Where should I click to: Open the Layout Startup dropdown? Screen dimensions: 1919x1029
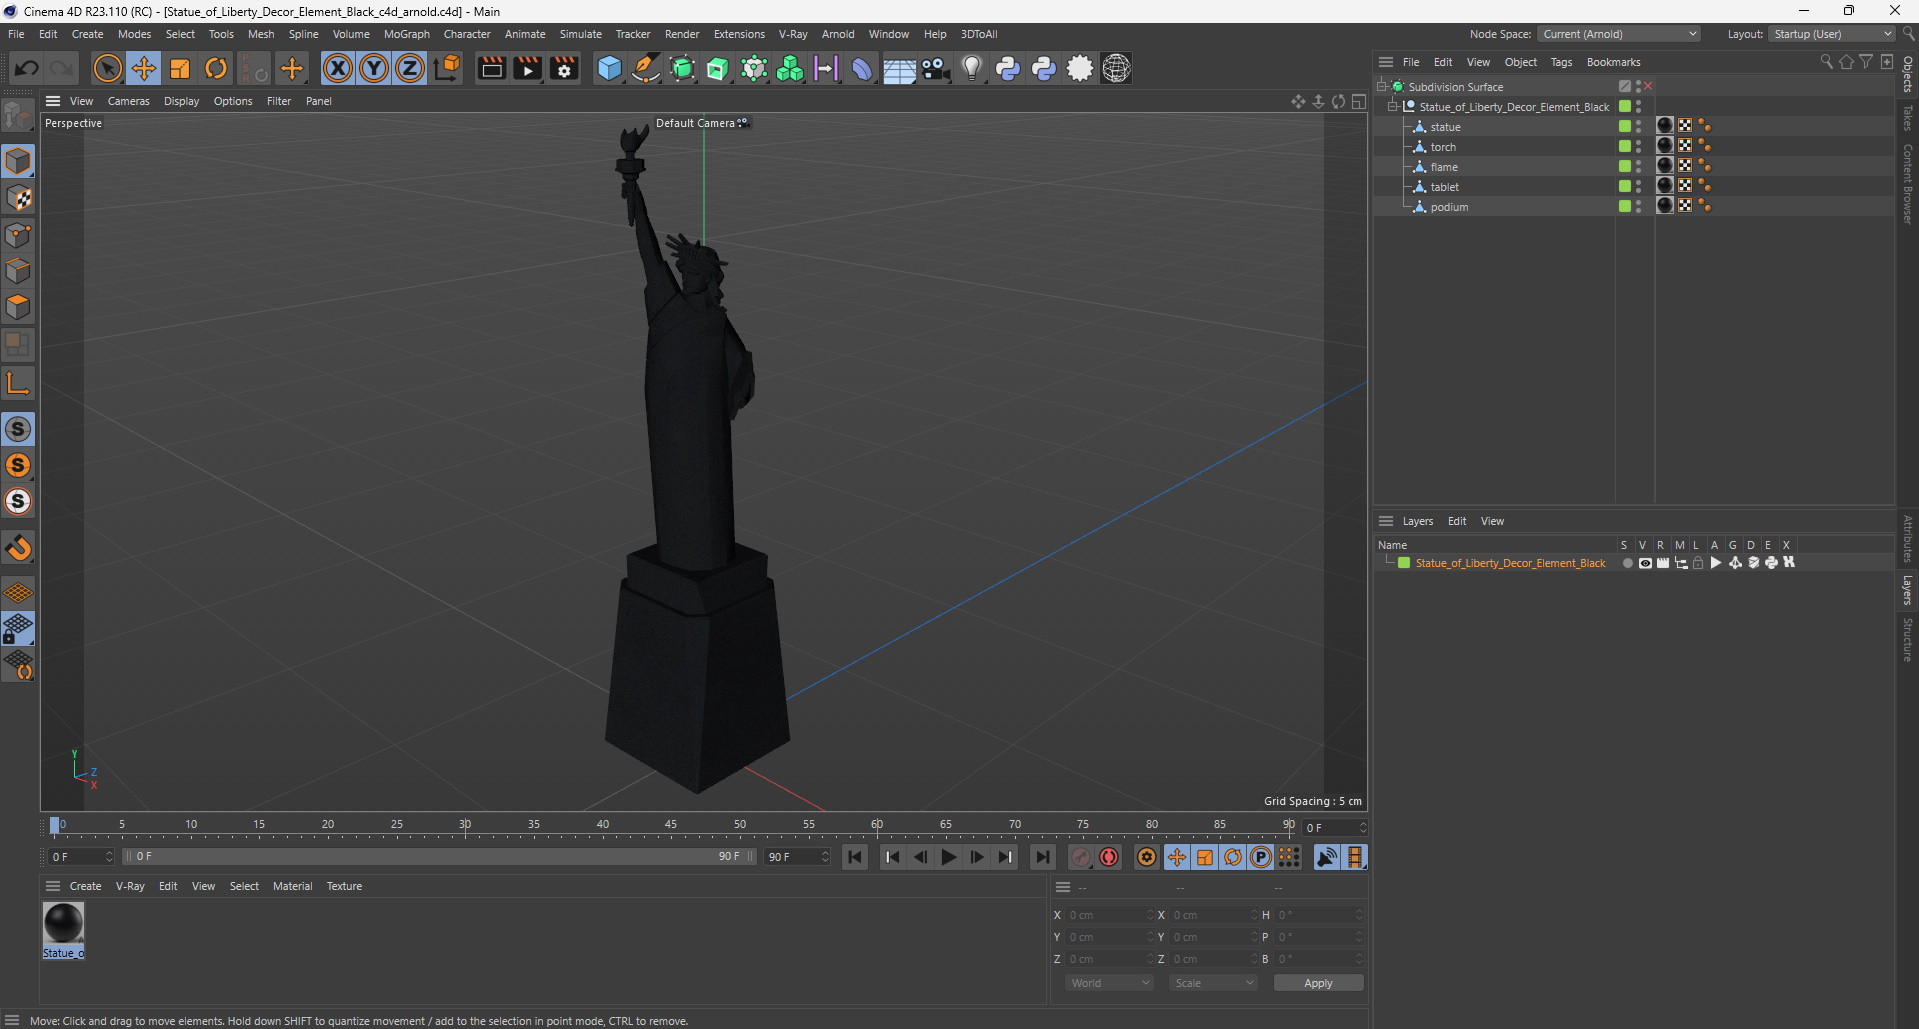tap(1832, 34)
